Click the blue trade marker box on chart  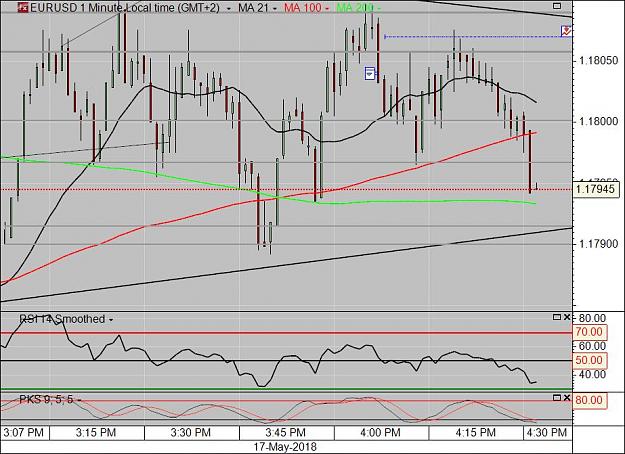(370, 73)
